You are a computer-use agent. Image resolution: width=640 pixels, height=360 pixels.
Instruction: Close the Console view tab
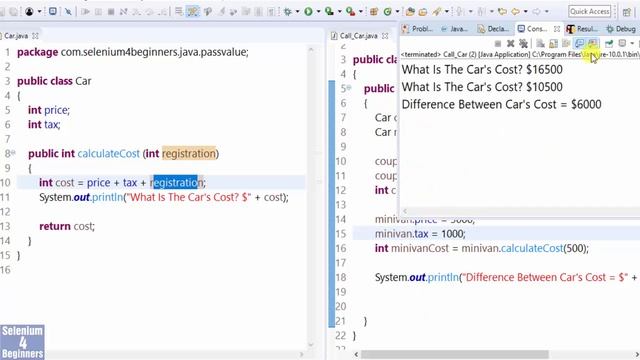[557, 29]
